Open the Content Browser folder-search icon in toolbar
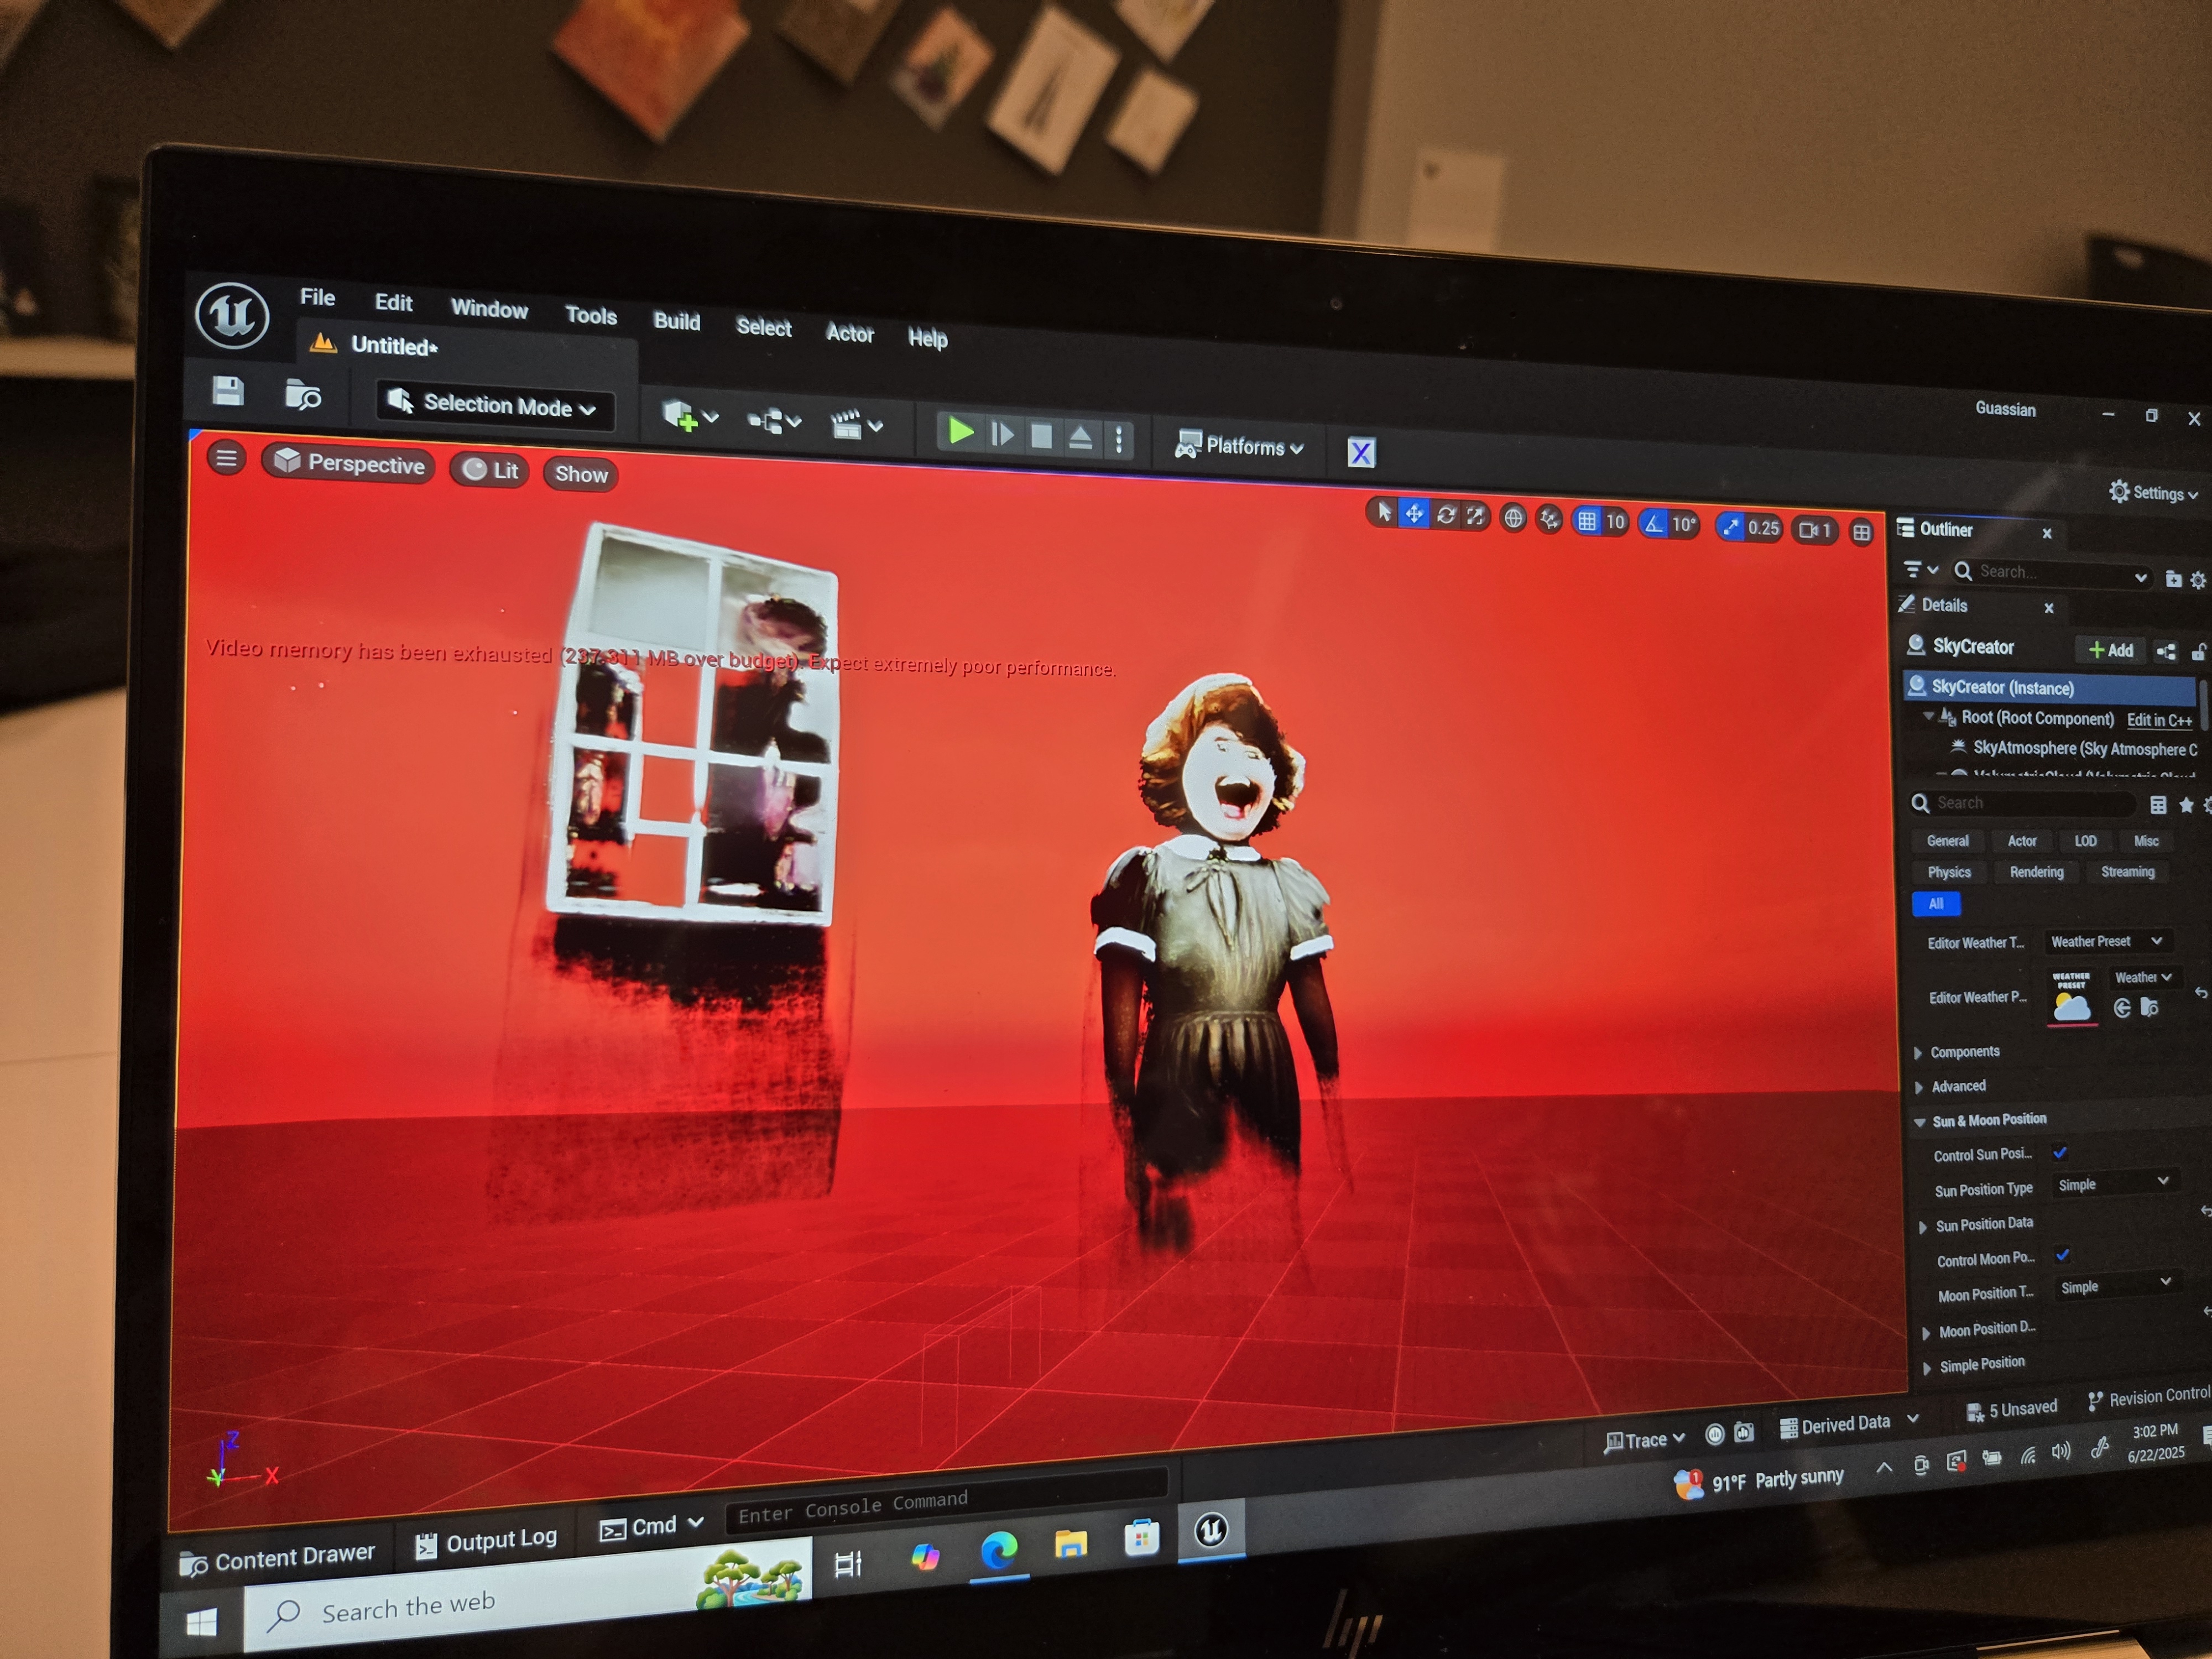The height and width of the screenshot is (1659, 2212). (302, 396)
